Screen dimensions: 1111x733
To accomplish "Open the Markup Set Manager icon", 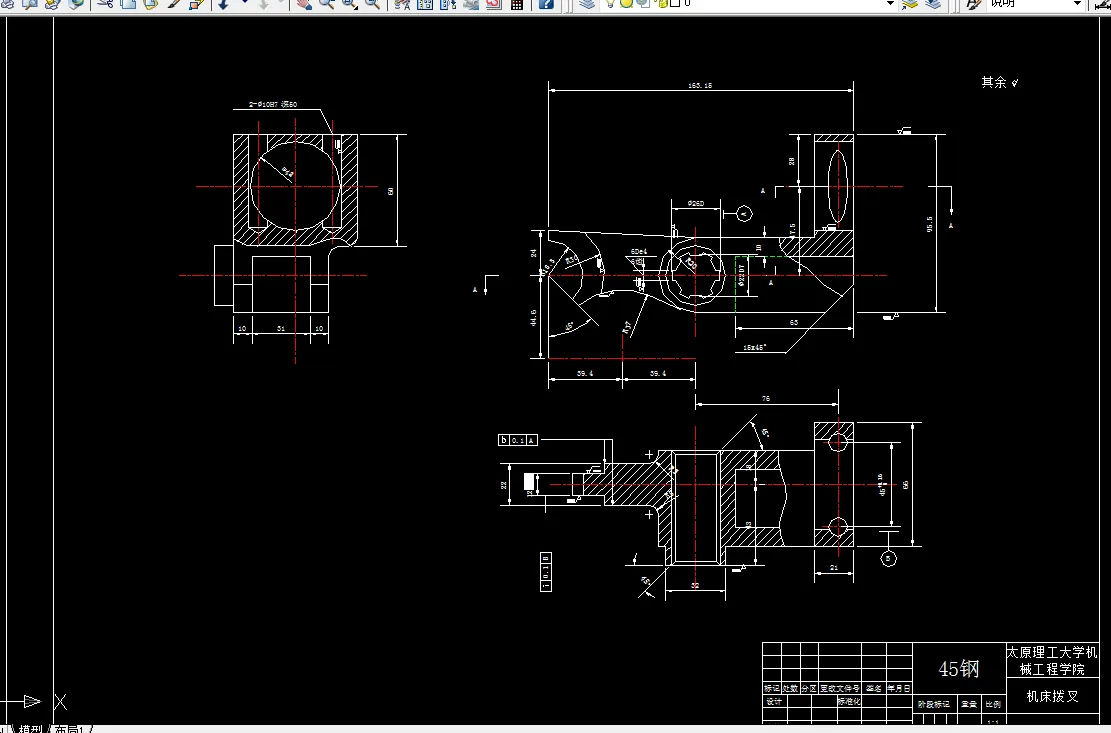I will [x=493, y=4].
